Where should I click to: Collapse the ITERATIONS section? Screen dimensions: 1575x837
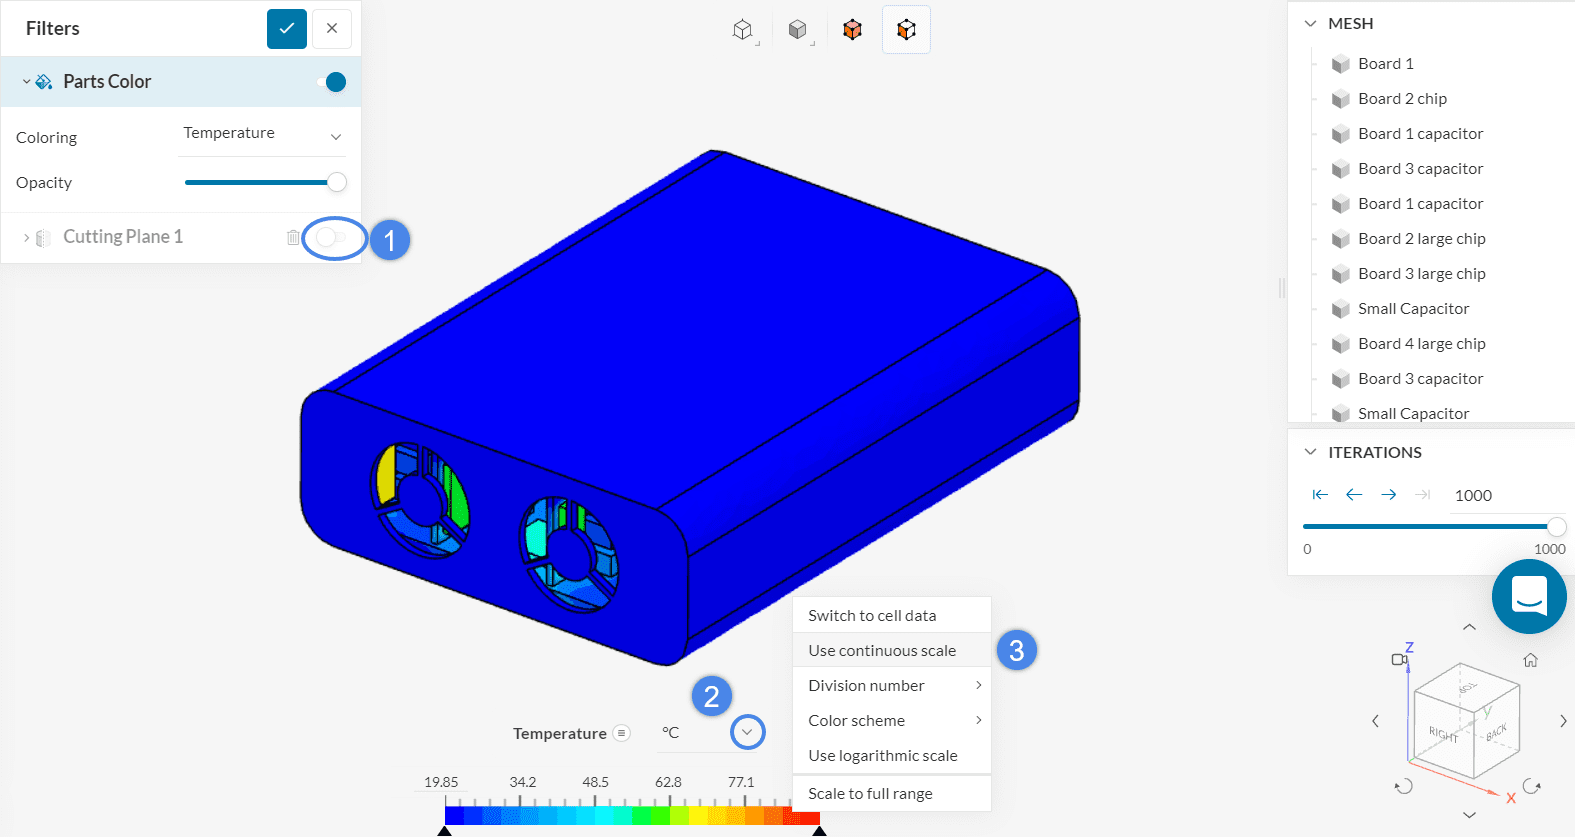[1310, 452]
